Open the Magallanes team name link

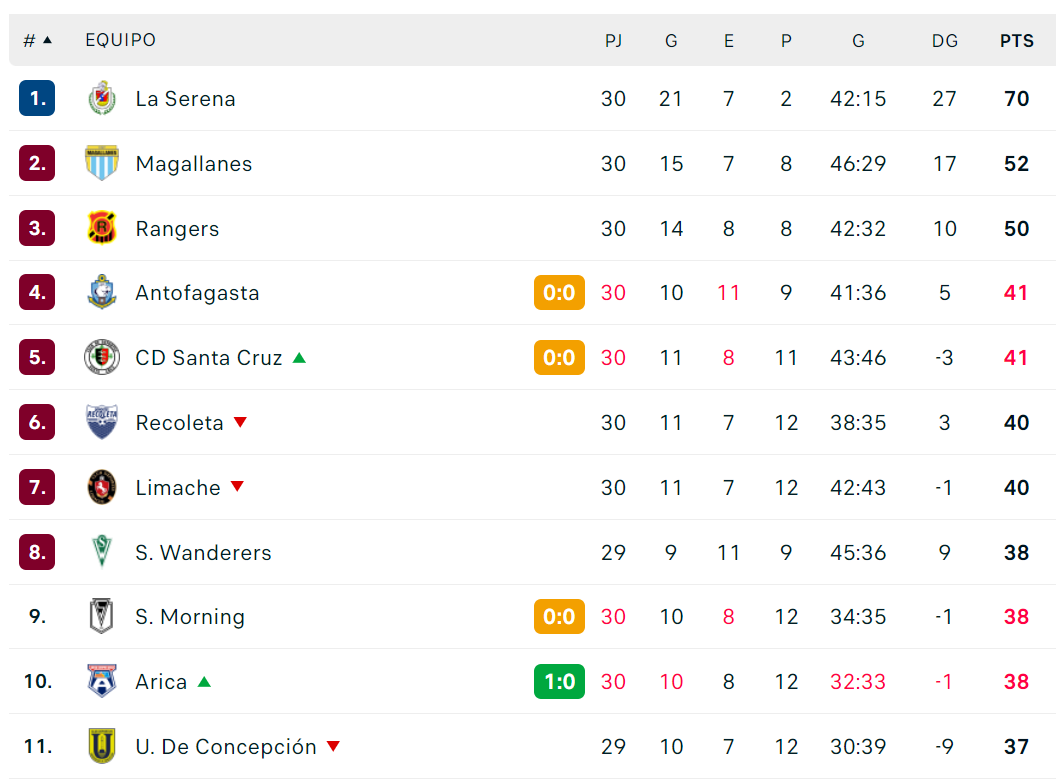coord(194,164)
